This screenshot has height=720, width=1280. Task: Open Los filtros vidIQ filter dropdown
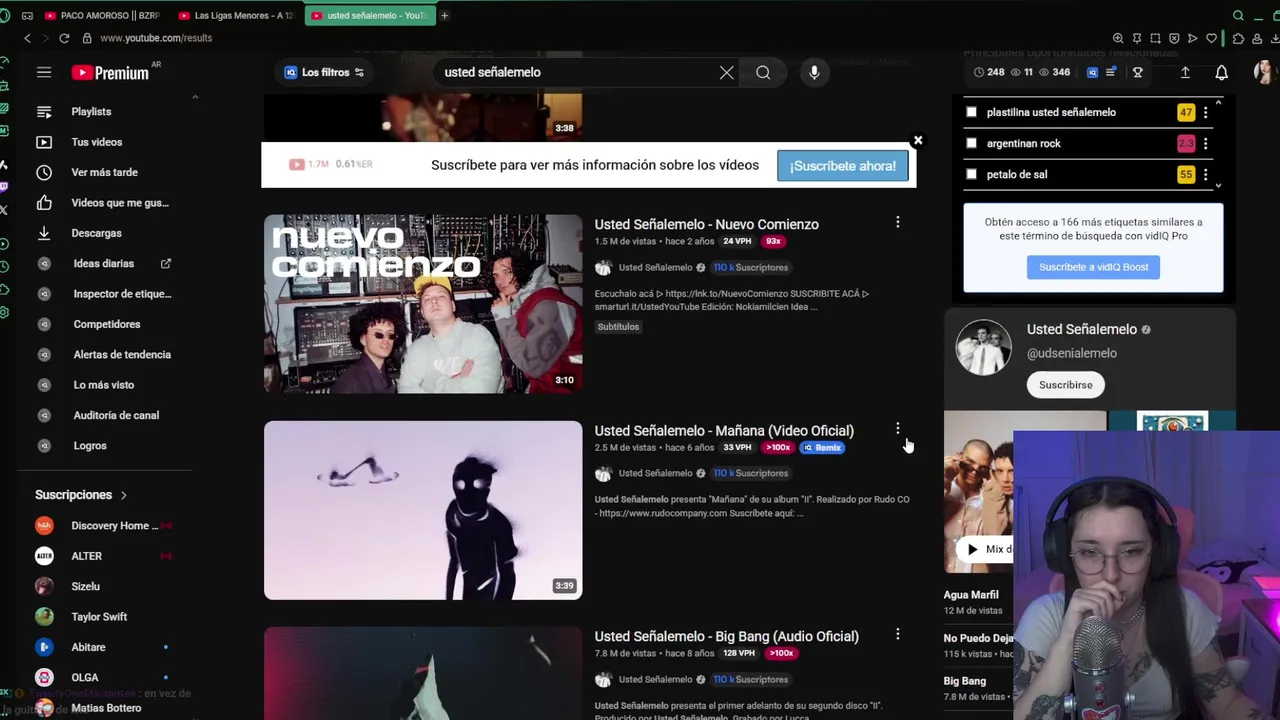tap(324, 72)
